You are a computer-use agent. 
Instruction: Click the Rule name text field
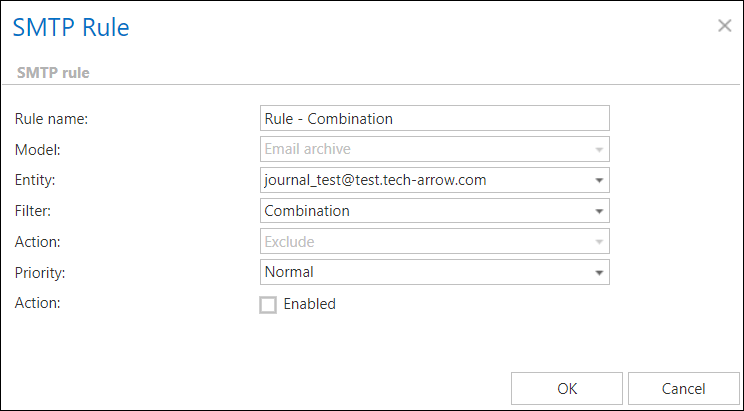[434, 118]
